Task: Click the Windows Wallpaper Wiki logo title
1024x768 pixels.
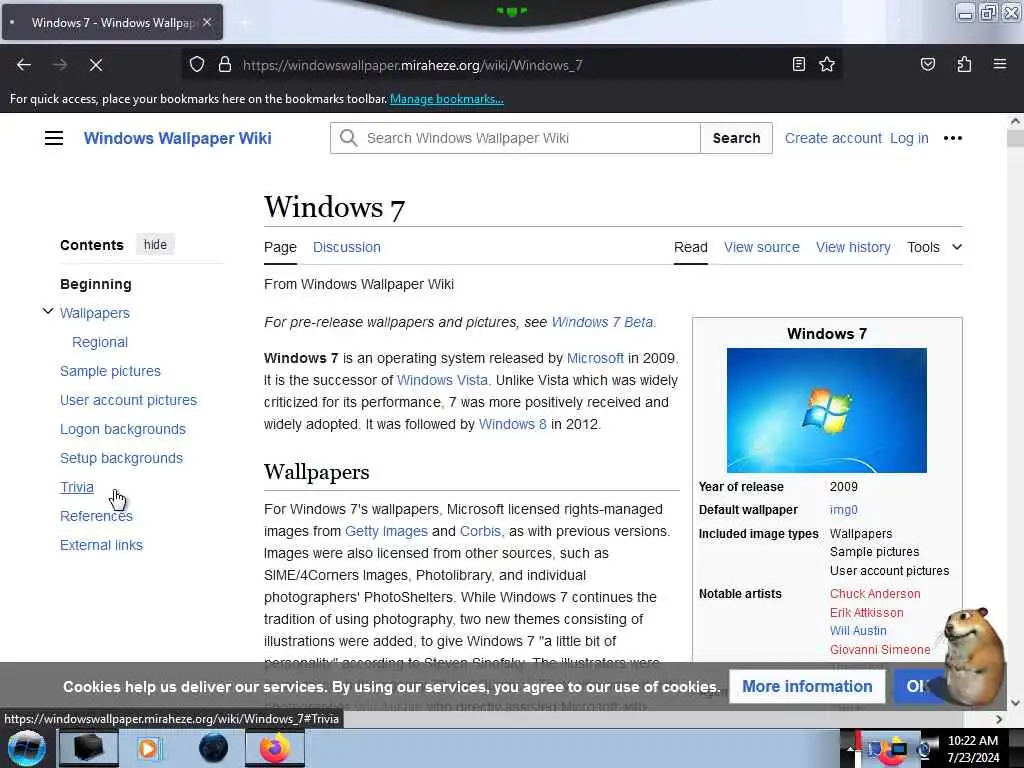Action: [x=178, y=138]
